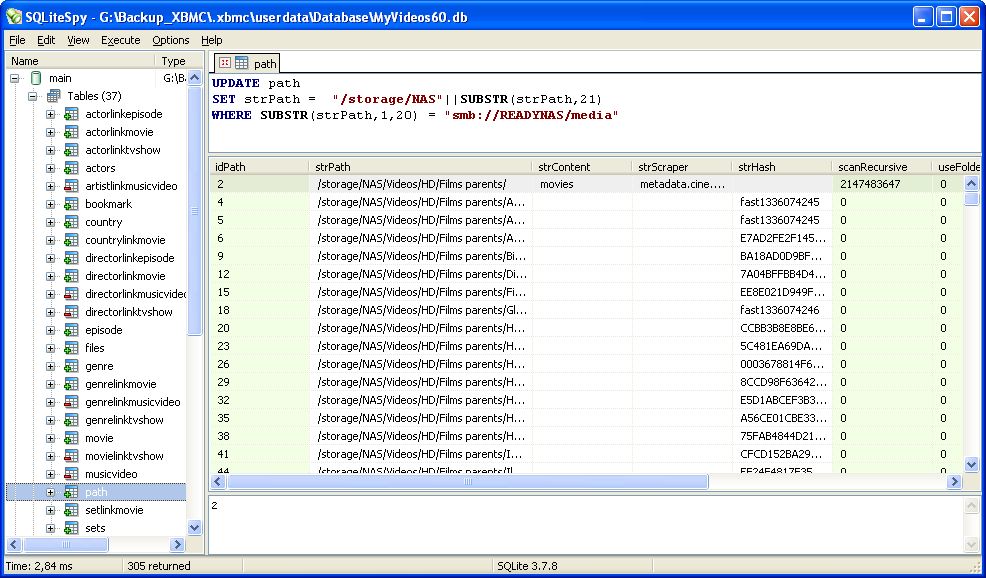Click the idPath column header

point(258,167)
